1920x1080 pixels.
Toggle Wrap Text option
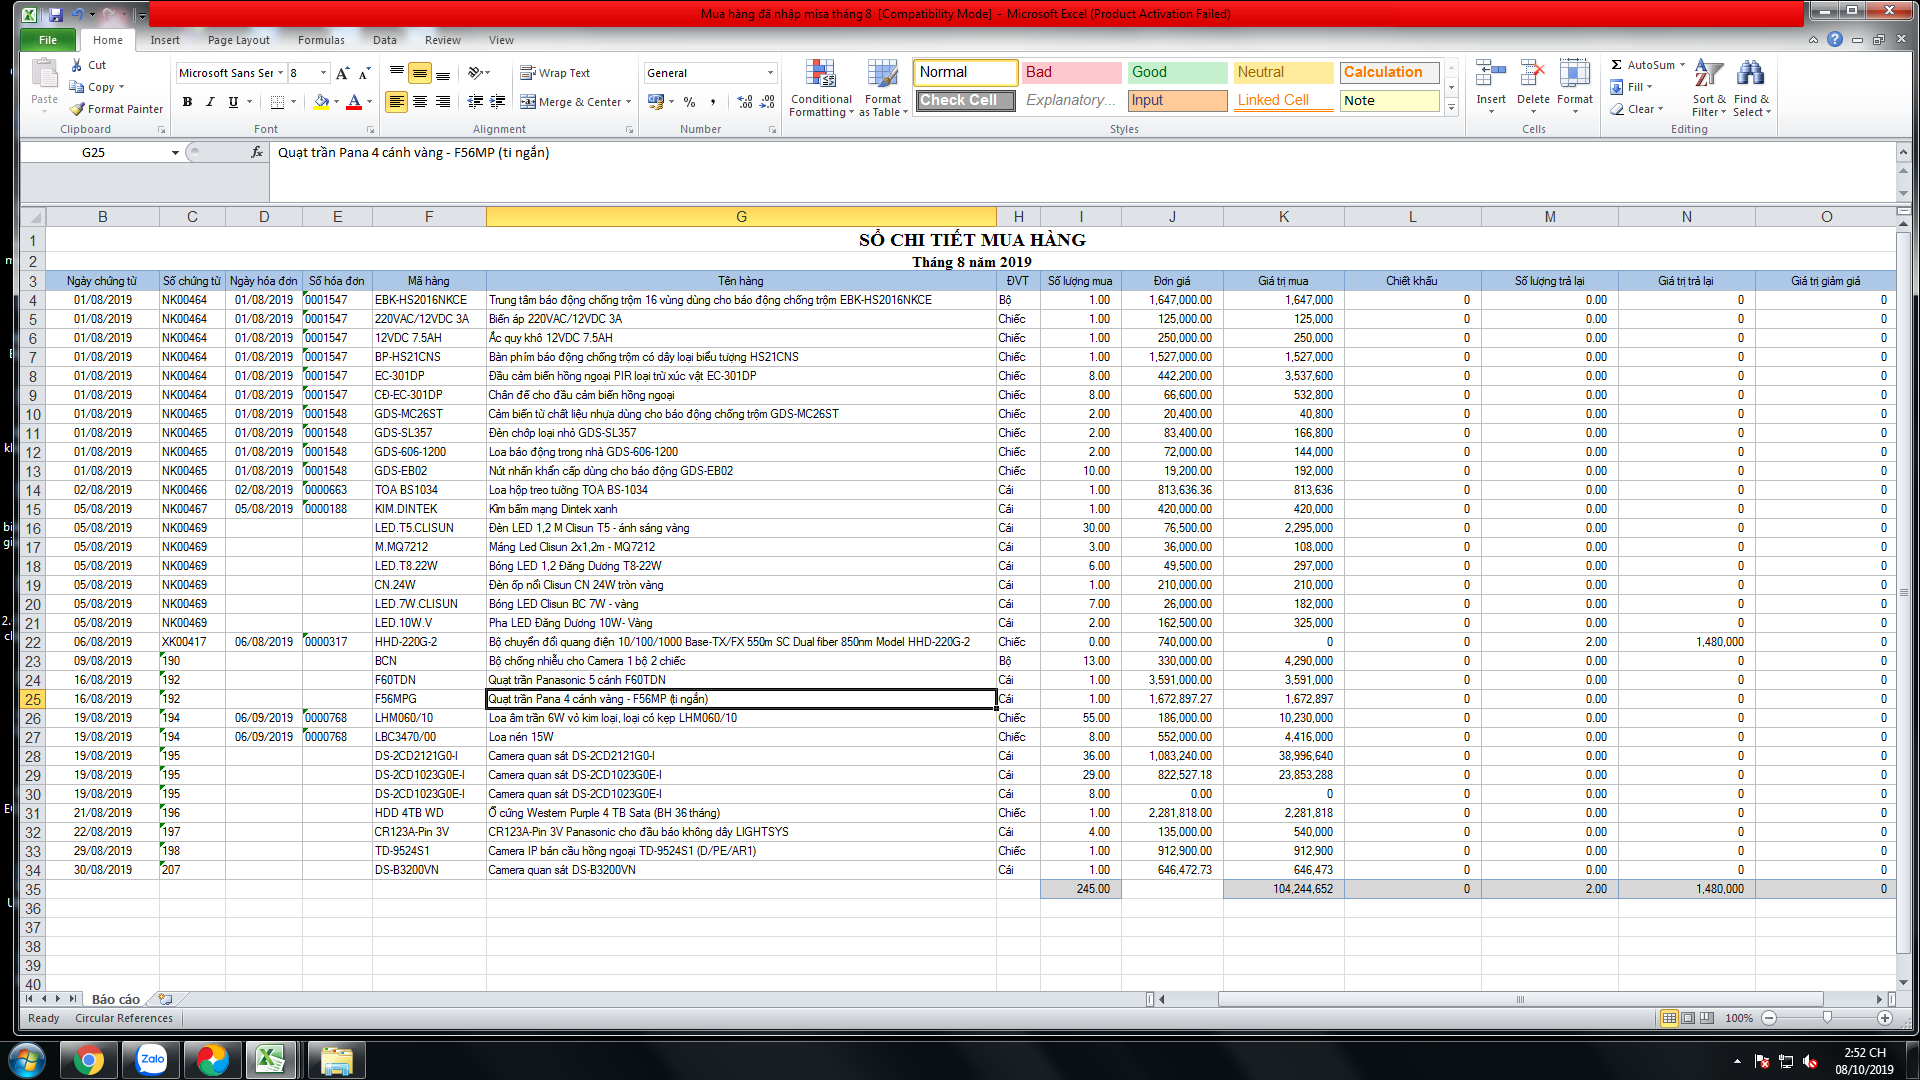[x=555, y=73]
